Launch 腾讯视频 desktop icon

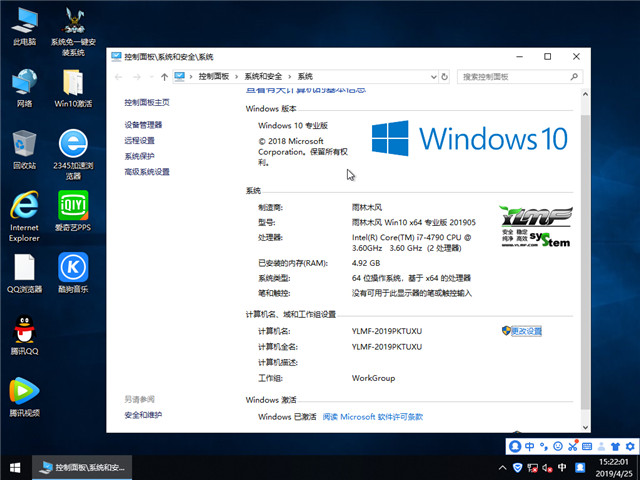pyautogui.click(x=24, y=397)
